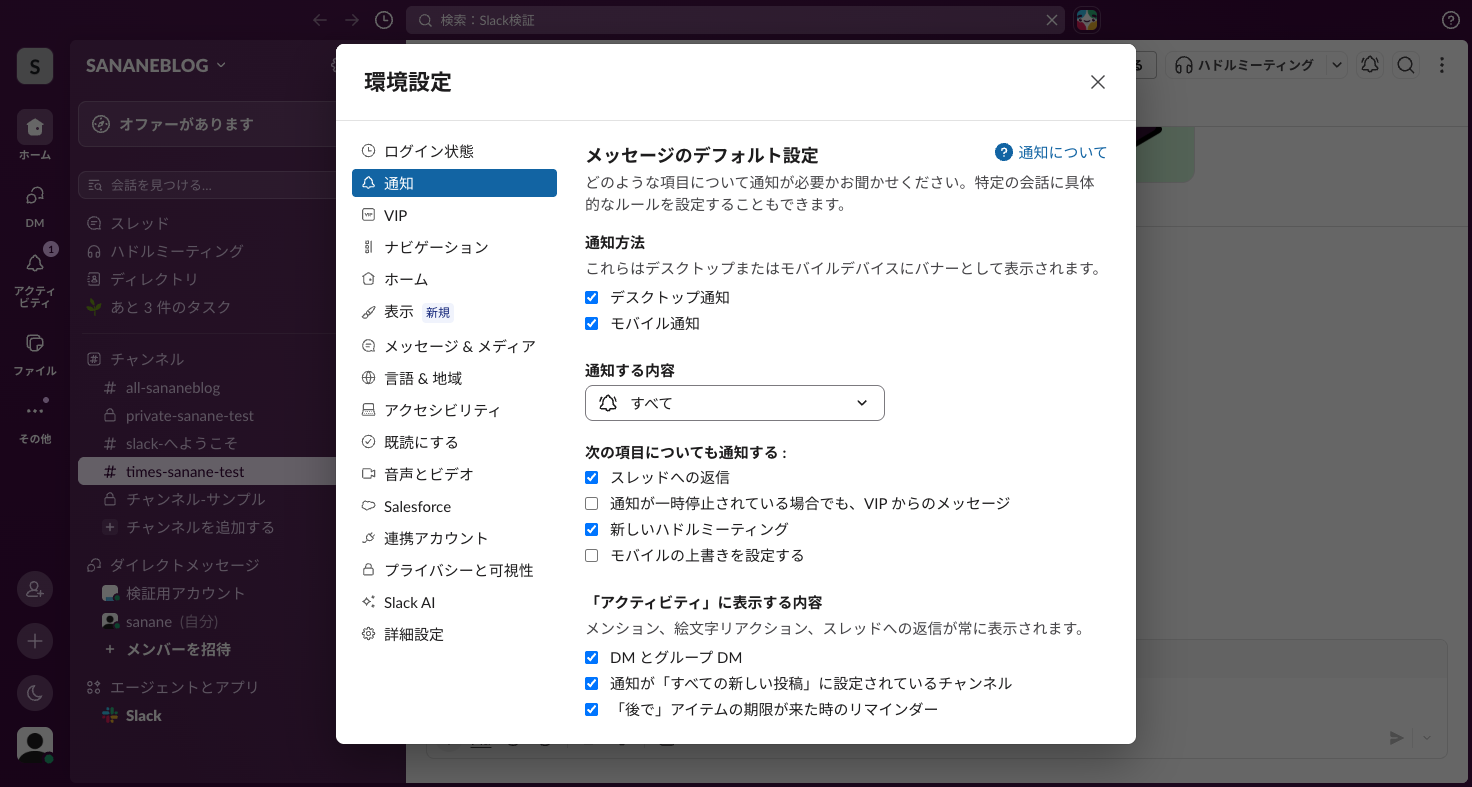
Task: Select 通知 settings tab
Action: click(x=454, y=183)
